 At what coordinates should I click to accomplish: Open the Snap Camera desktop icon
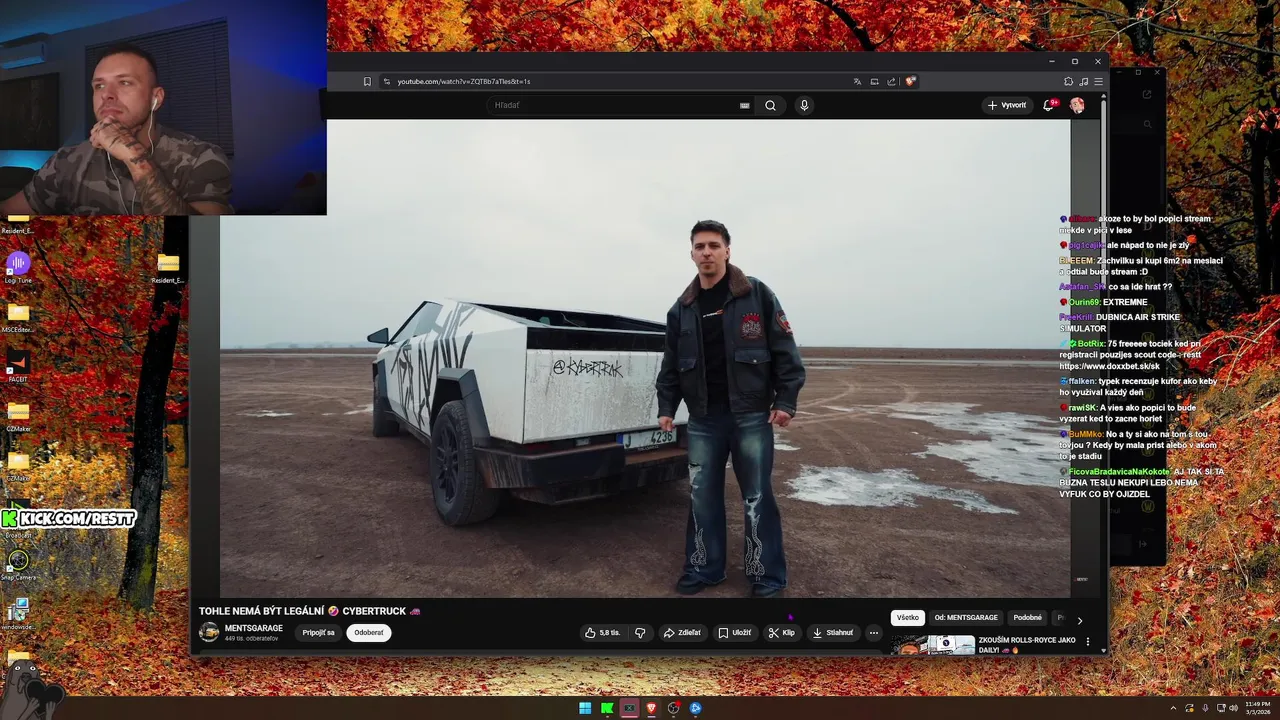tap(18, 564)
